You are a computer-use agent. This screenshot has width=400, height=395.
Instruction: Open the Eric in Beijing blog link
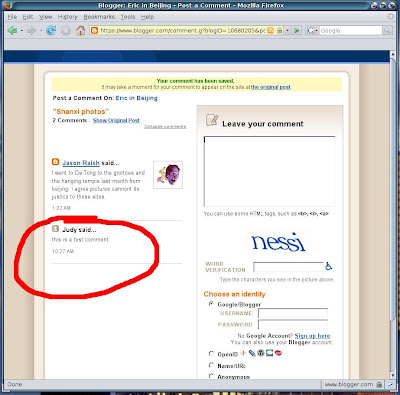(x=137, y=98)
